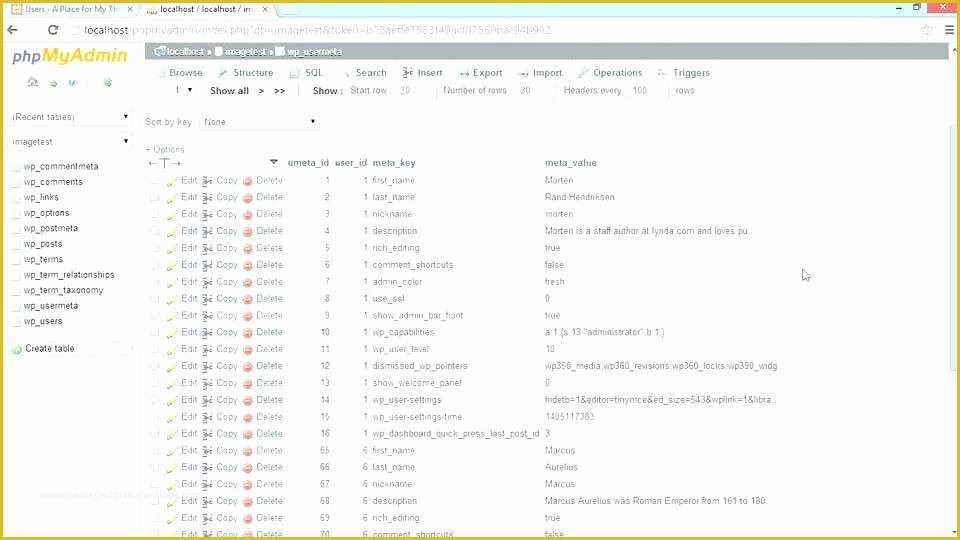This screenshot has height=540, width=960.
Task: Click the Export tab icon
Action: (464, 73)
